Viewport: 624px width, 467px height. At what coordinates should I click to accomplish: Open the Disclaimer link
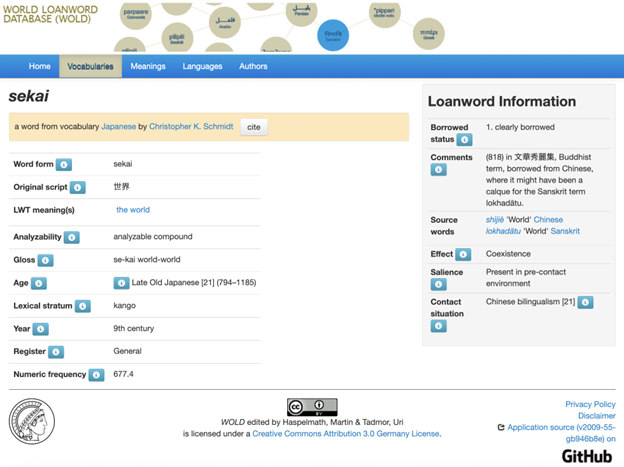[x=597, y=416]
